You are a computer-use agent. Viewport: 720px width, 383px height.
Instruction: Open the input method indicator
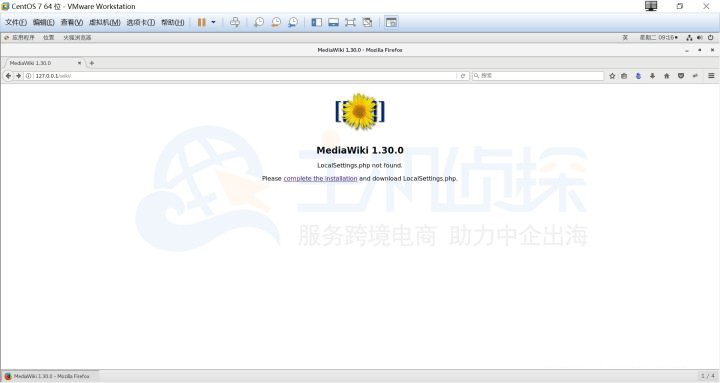[625, 38]
